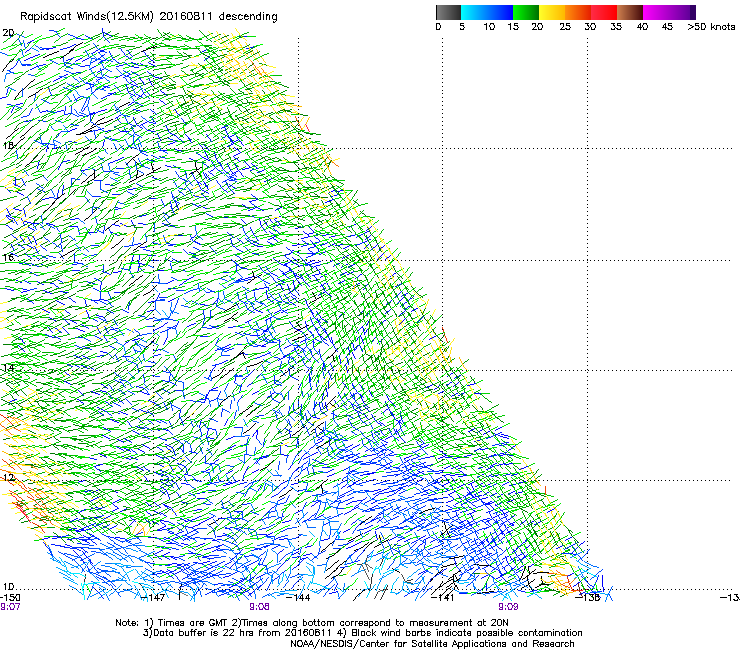Click the purple 9:09 time label
Image resolution: width=740 pixels, height=650 pixels.
[508, 607]
